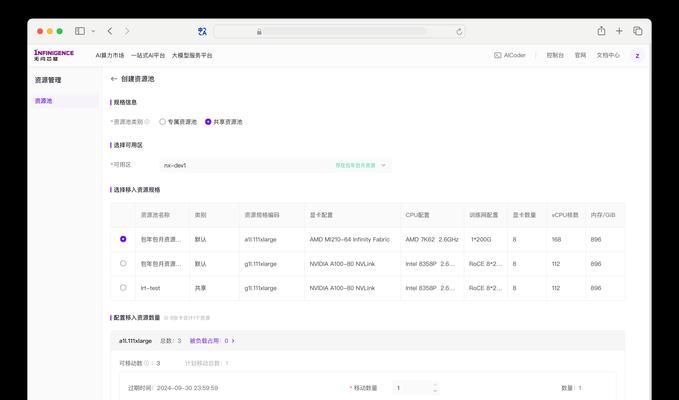This screenshot has height=400, width=679.
Task: Expand the 被负载占用: 0 link
Action: point(212,341)
